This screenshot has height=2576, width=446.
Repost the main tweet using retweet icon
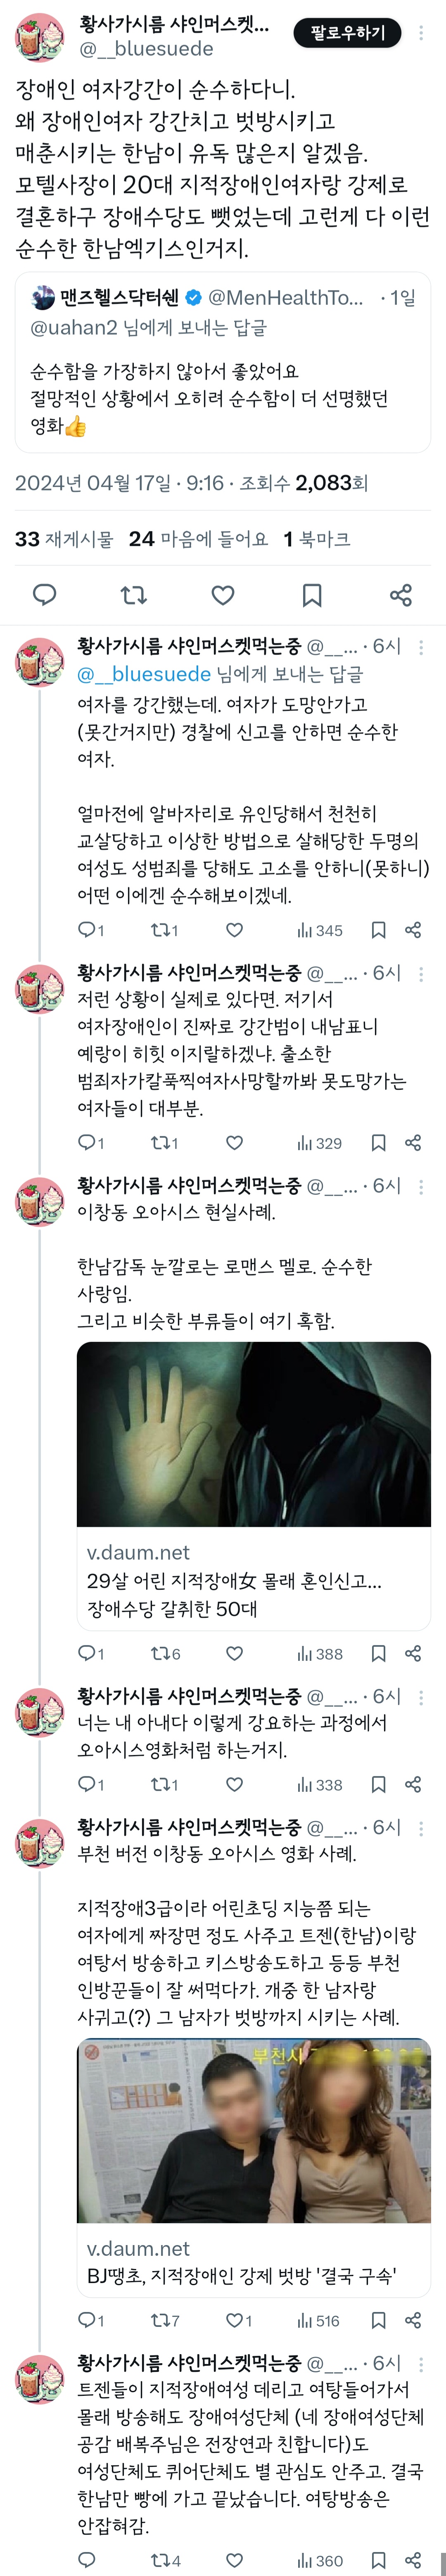pyautogui.click(x=134, y=596)
